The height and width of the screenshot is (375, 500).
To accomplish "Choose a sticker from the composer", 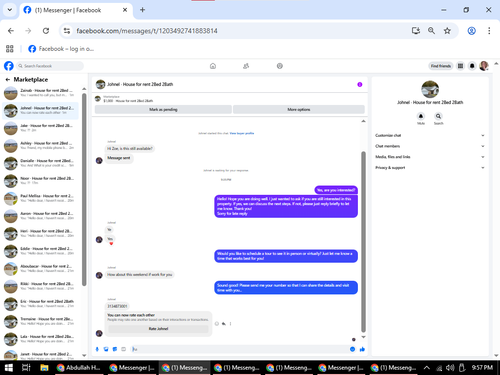I will click(x=115, y=349).
